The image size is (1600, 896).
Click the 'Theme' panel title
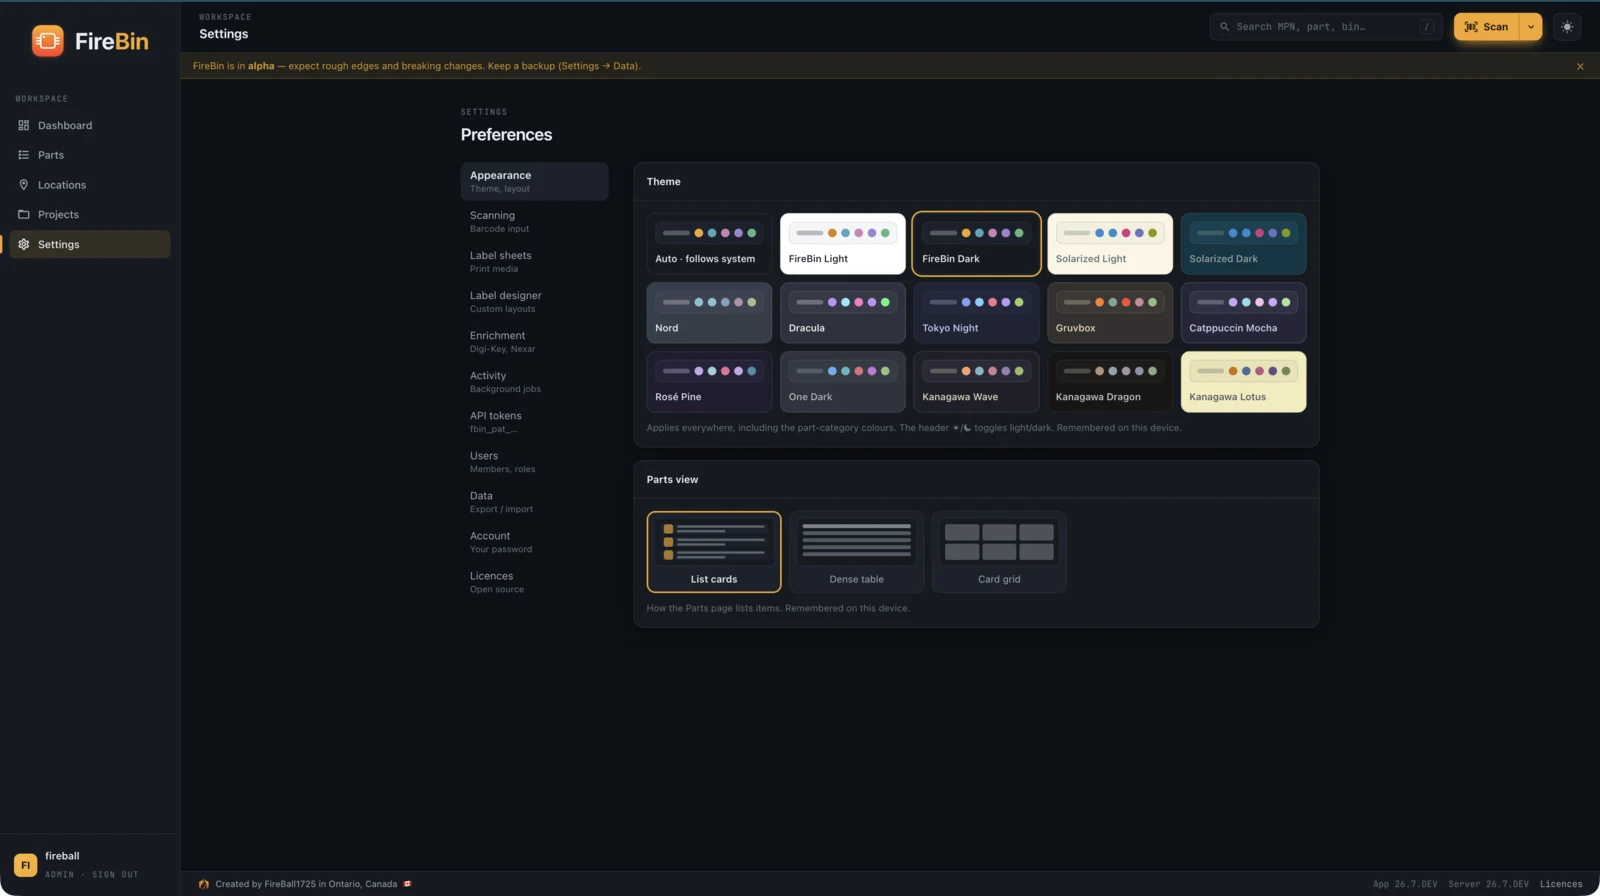[x=663, y=182]
